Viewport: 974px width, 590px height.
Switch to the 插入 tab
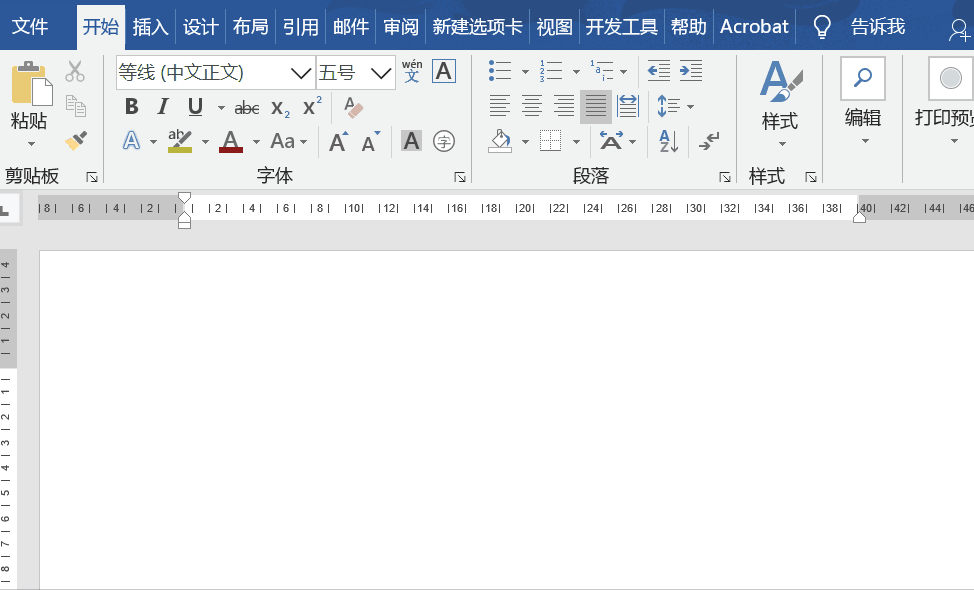150,27
